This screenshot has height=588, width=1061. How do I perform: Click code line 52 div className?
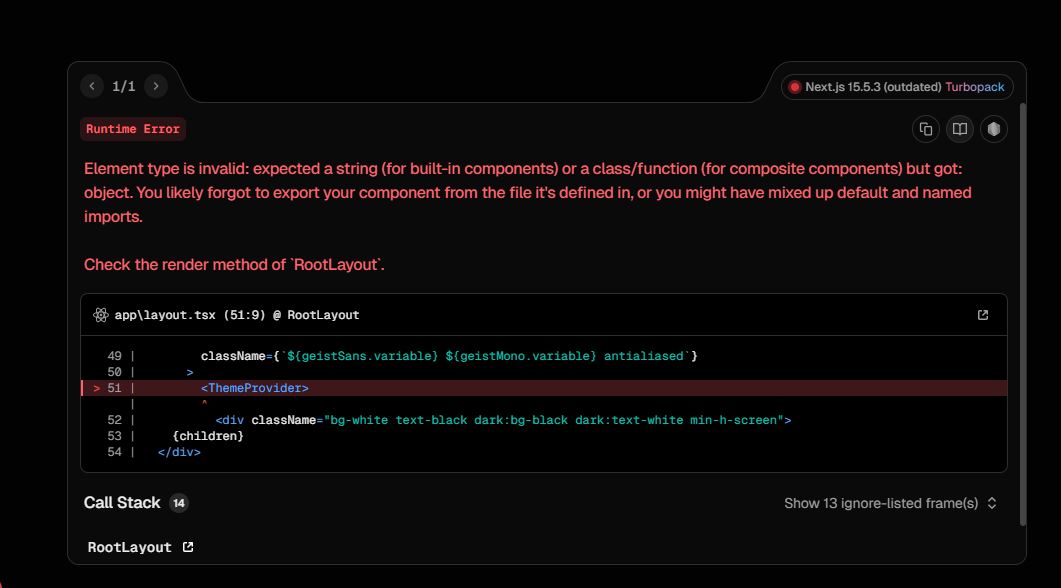coord(503,420)
